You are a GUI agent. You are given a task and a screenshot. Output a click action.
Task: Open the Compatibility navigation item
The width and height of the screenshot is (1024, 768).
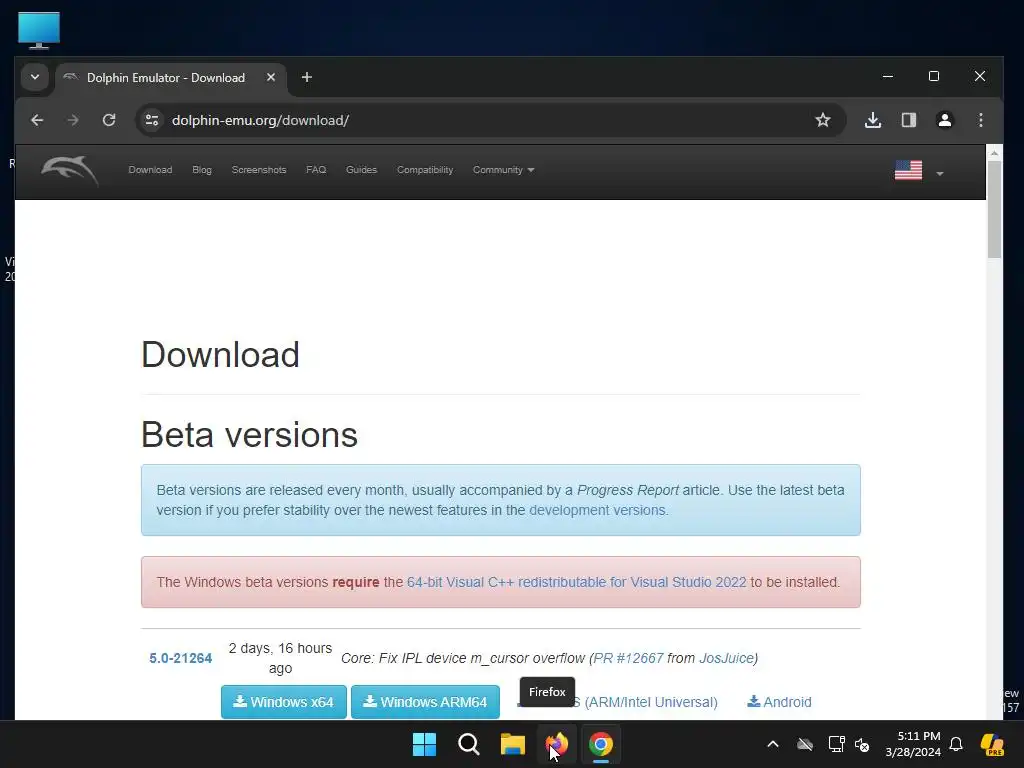(x=425, y=170)
